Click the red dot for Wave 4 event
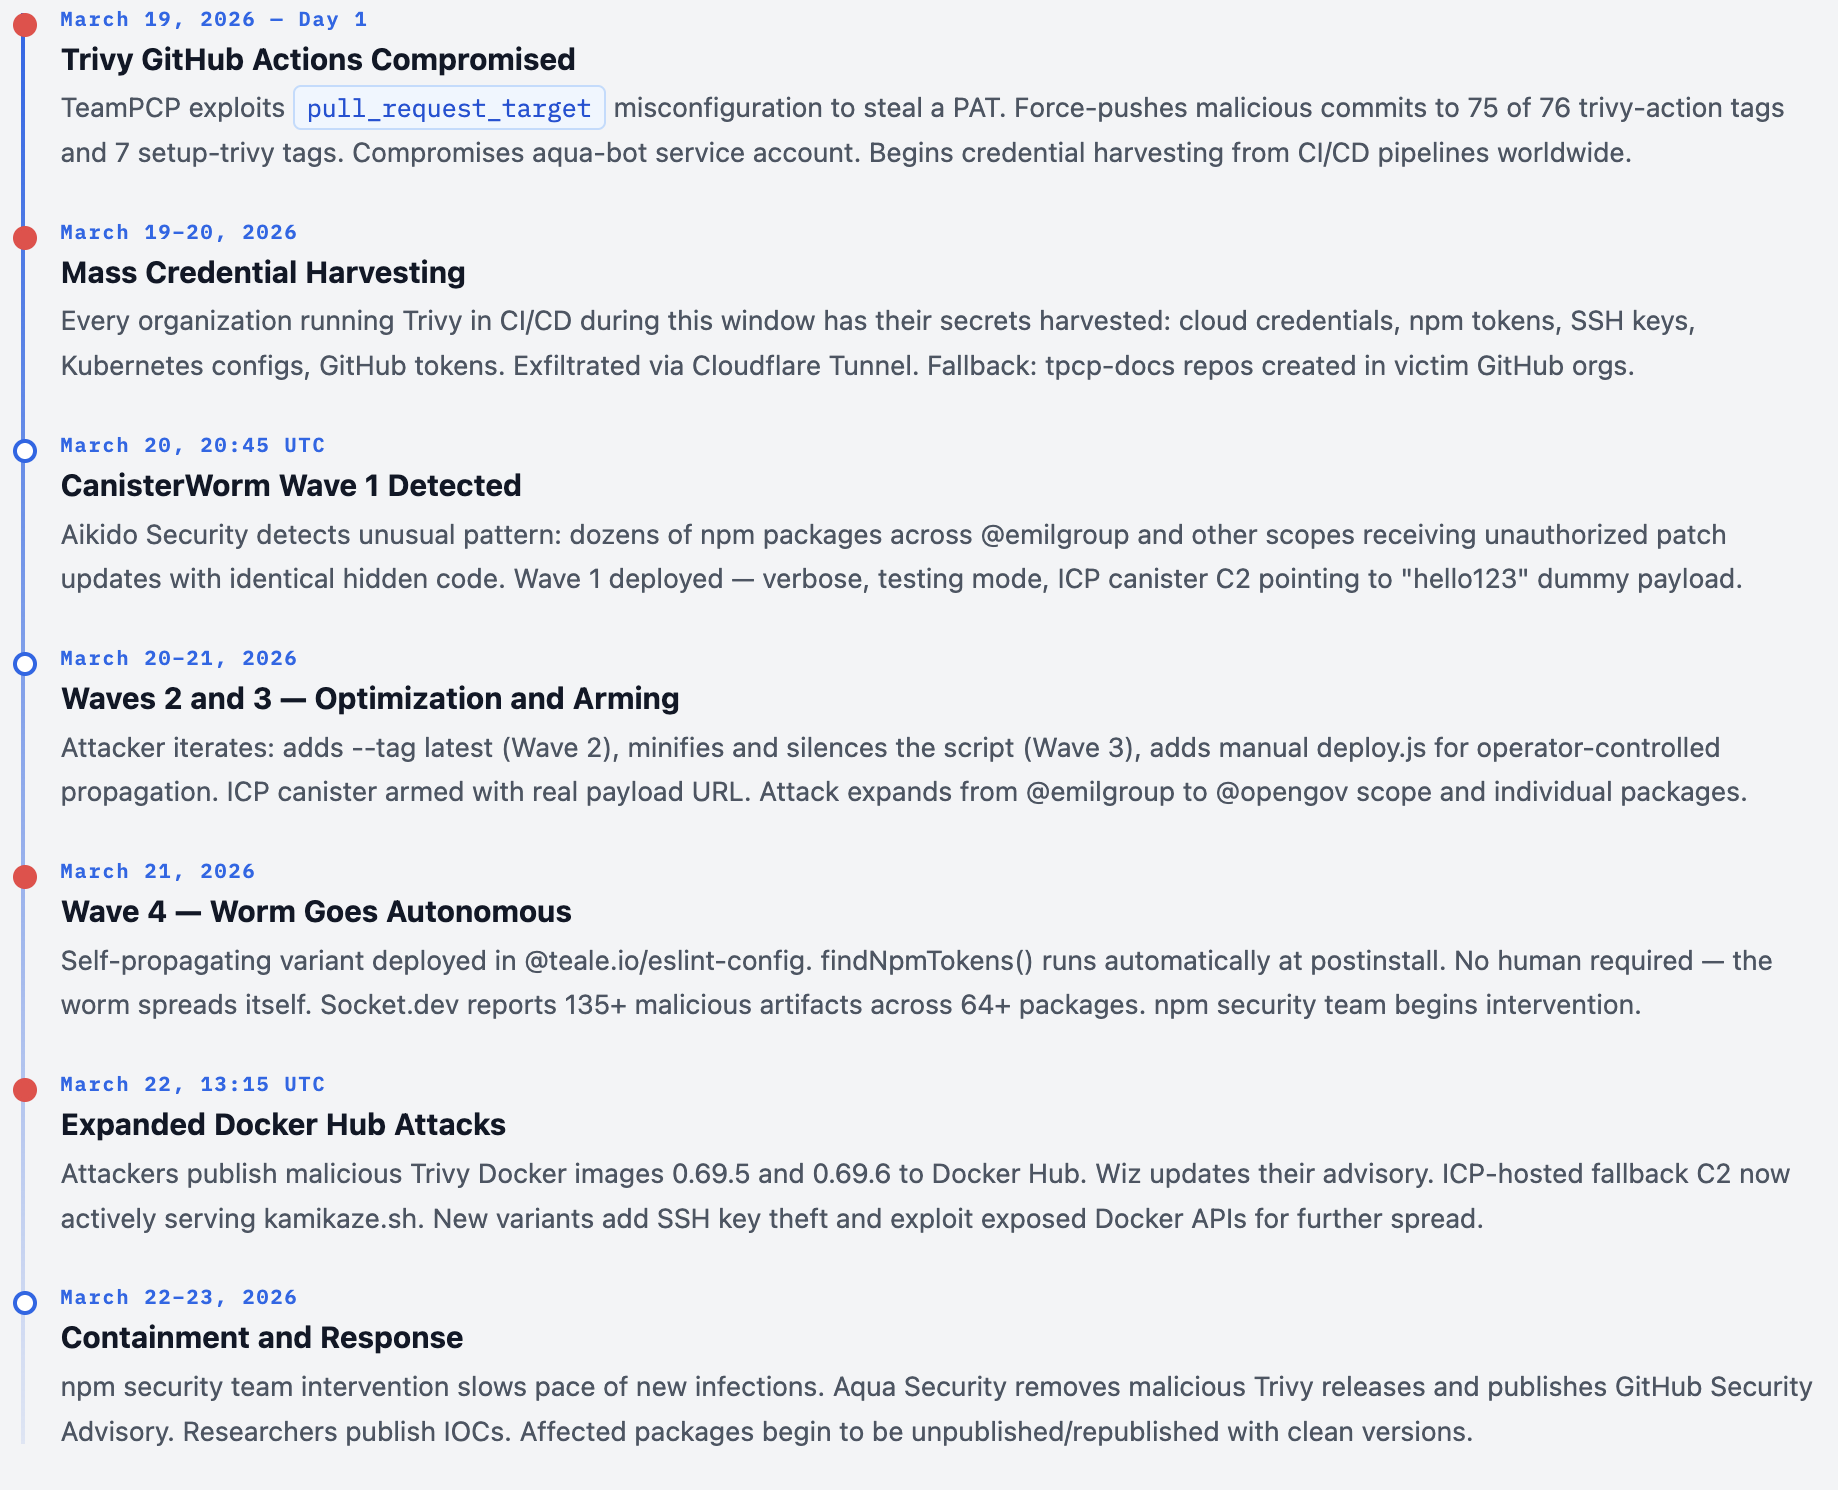The image size is (1838, 1490). [x=25, y=877]
